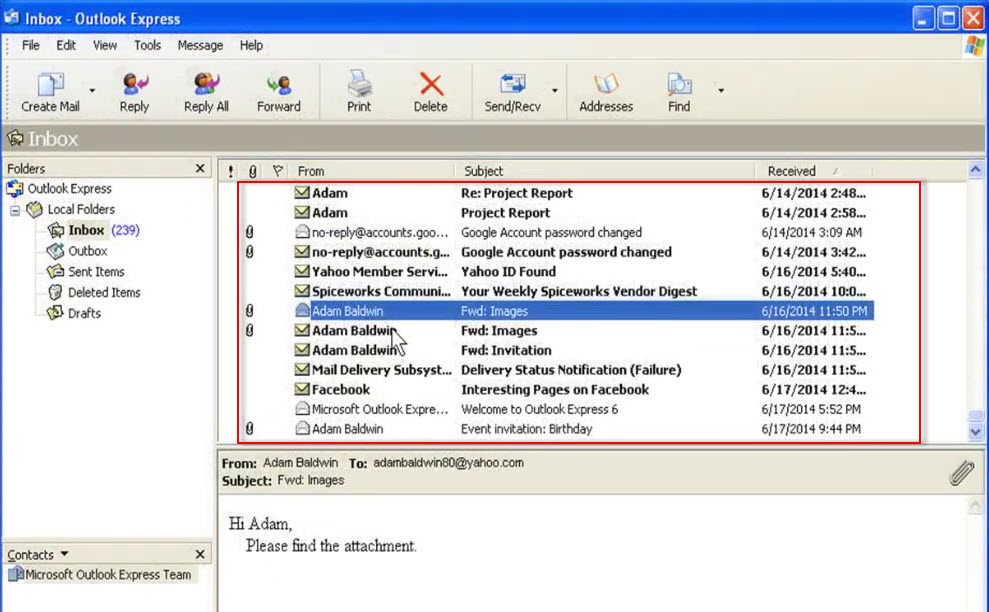Close the Contacts pane

pyautogui.click(x=200, y=554)
